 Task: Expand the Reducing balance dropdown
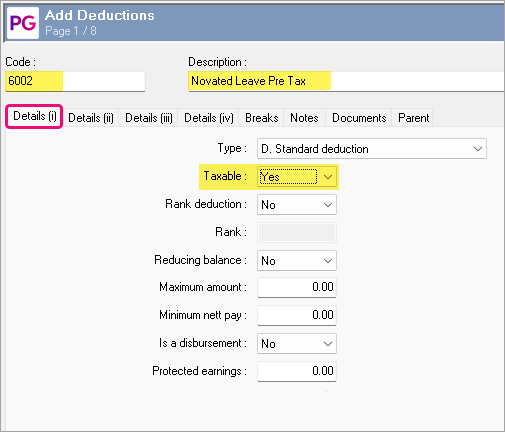pos(297,261)
